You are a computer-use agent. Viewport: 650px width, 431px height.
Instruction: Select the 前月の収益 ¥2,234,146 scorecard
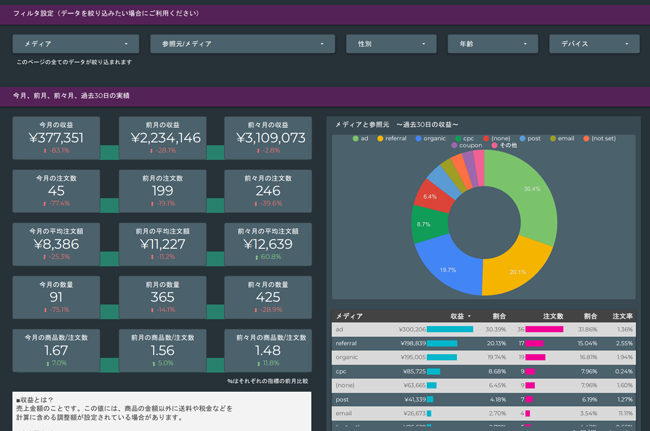162,138
